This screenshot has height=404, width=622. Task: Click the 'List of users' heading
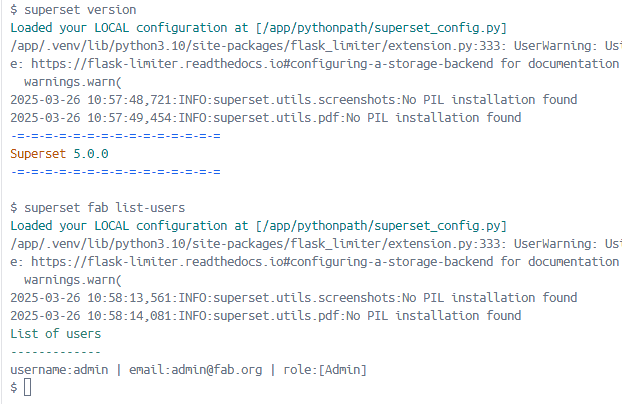(56, 334)
